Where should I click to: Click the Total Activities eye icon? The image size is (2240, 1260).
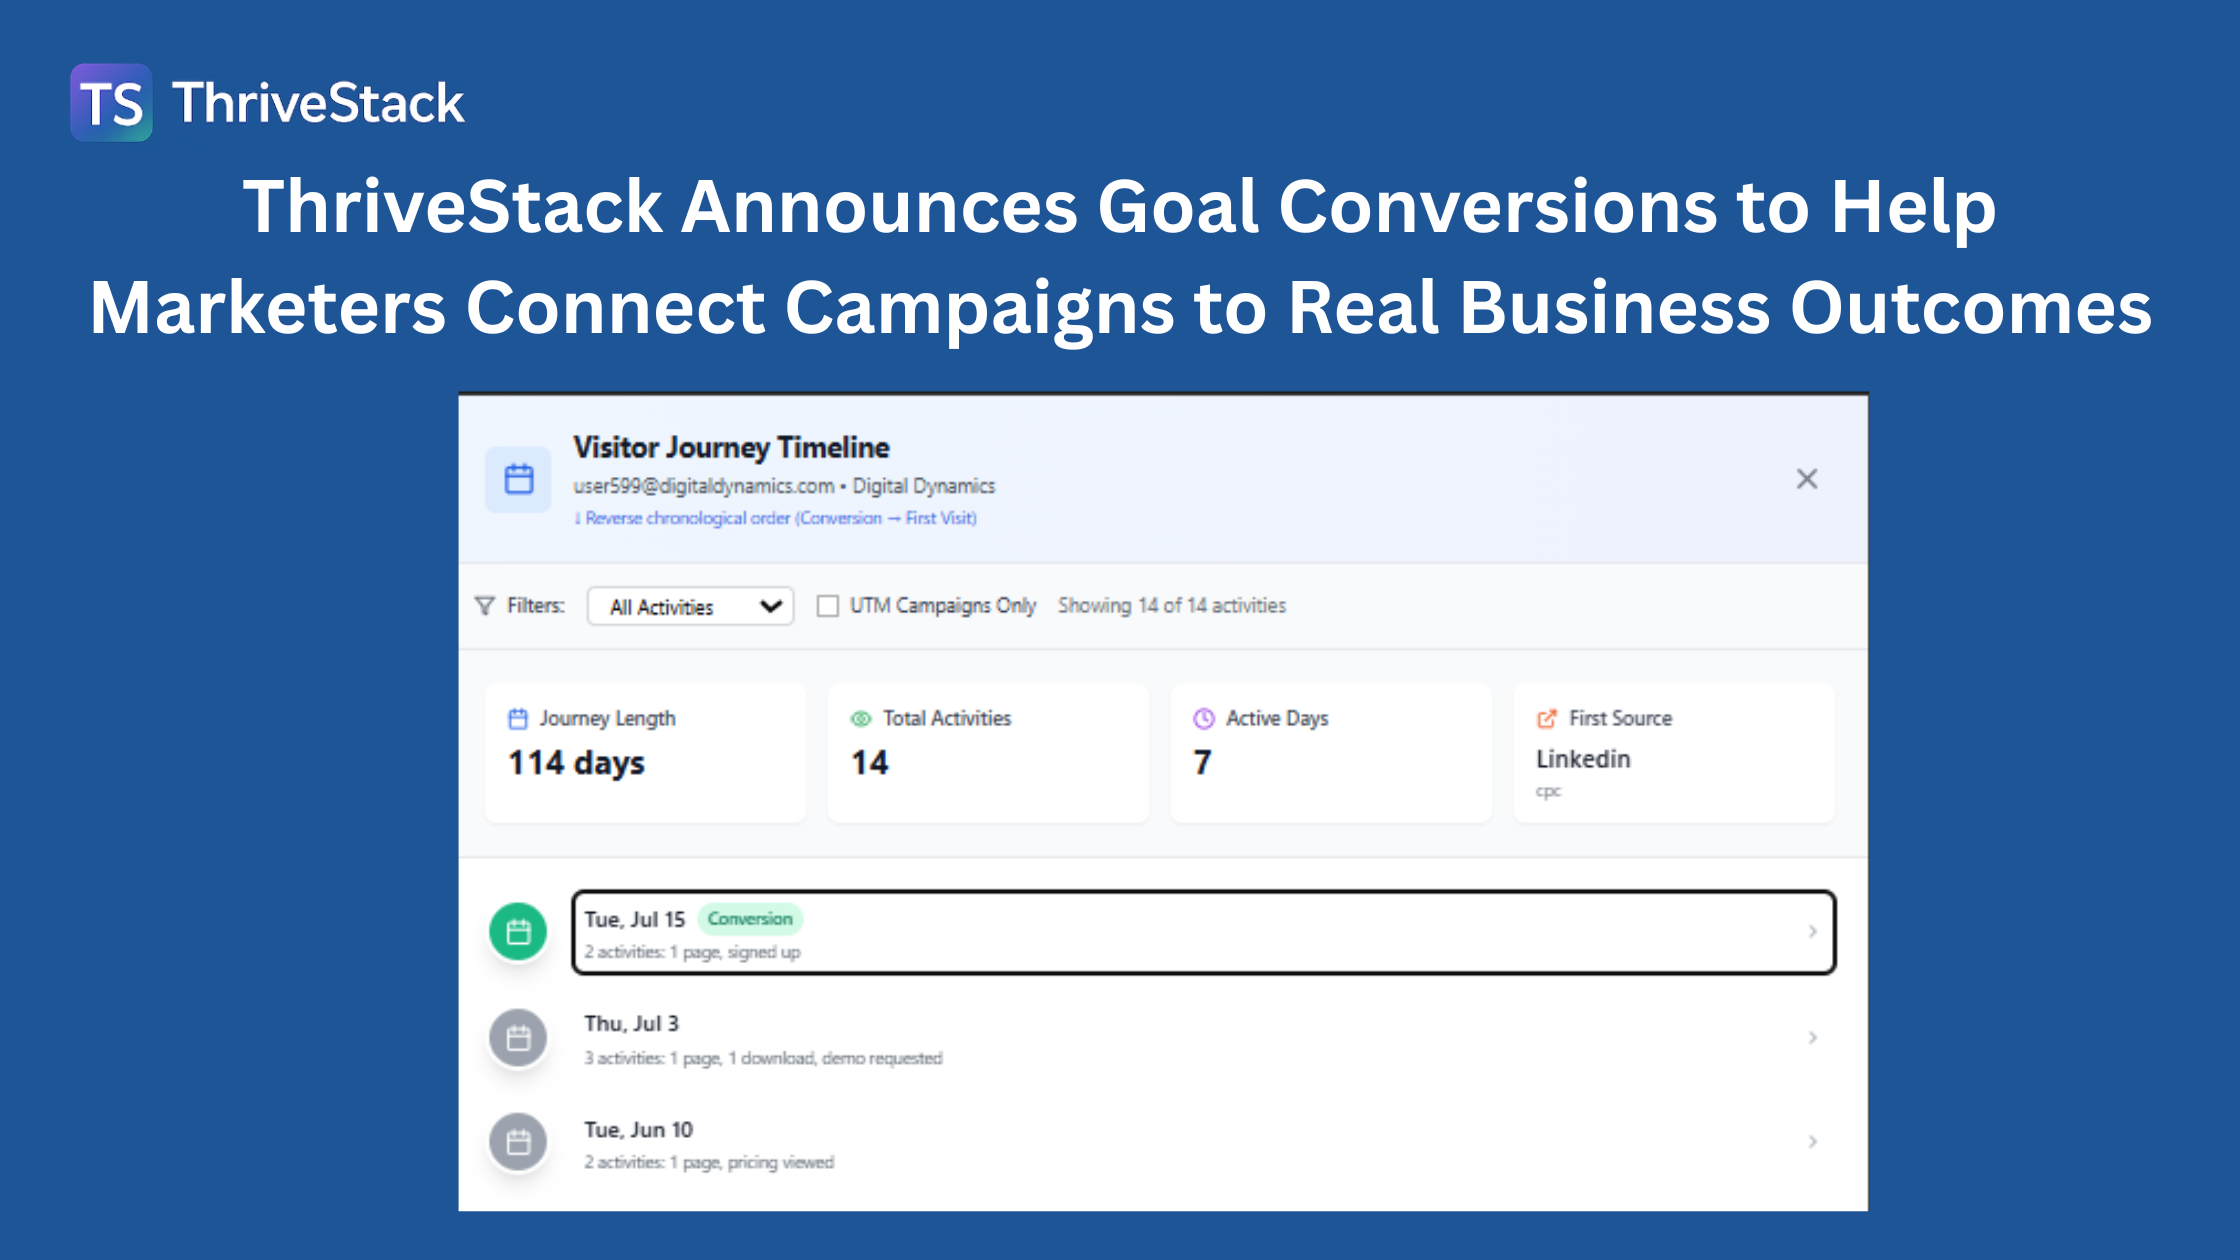[x=861, y=719]
